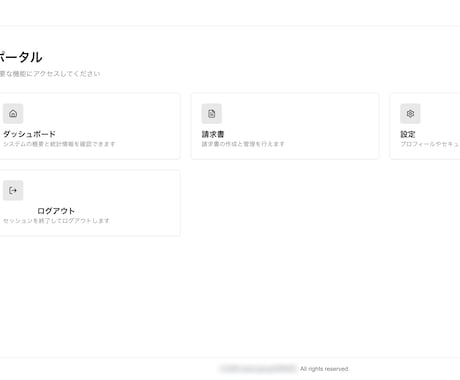
Task: Click the dashboard description mentioning システム
Action: pyautogui.click(x=59, y=144)
